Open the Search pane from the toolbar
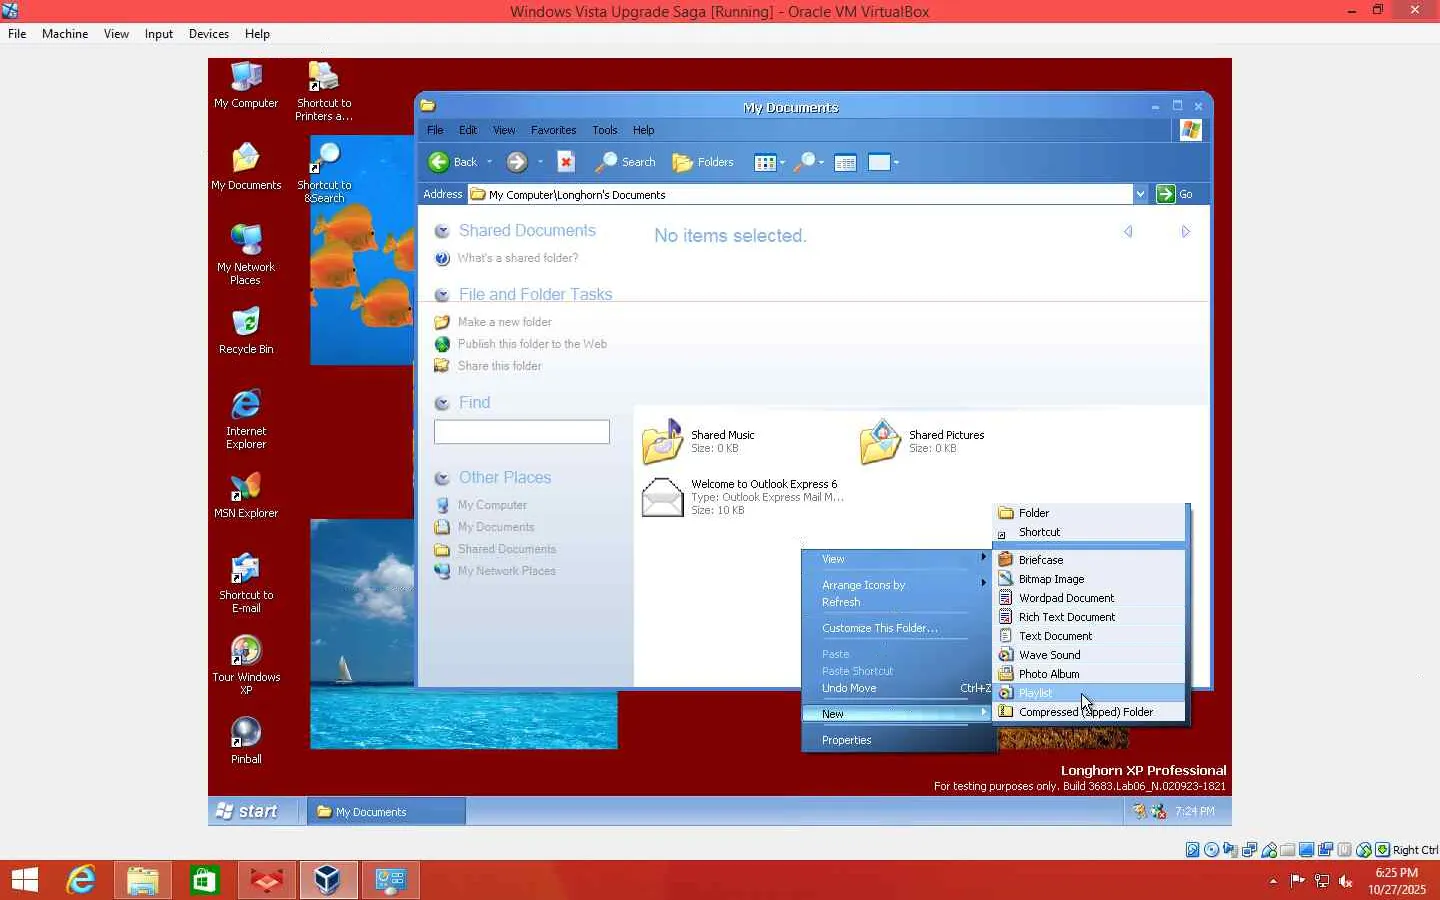 (x=626, y=162)
